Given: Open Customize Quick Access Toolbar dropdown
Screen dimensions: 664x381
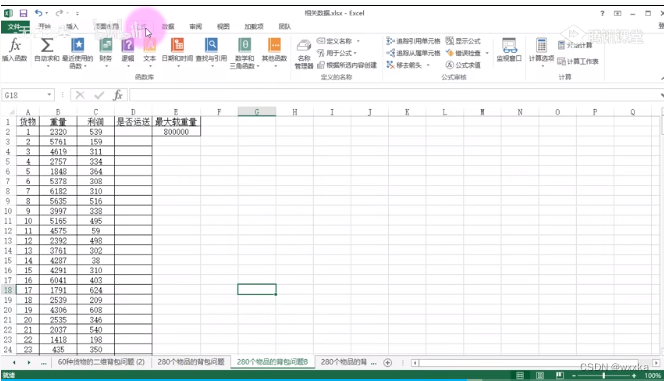Looking at the screenshot, I should [x=77, y=14].
